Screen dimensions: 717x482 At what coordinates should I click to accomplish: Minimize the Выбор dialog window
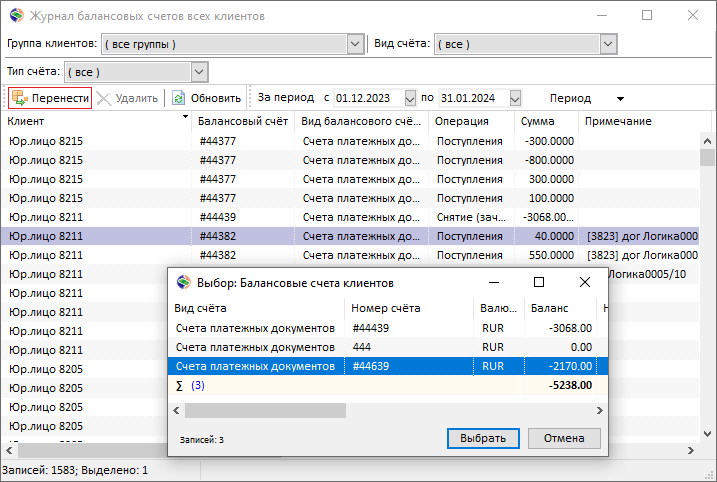point(494,282)
